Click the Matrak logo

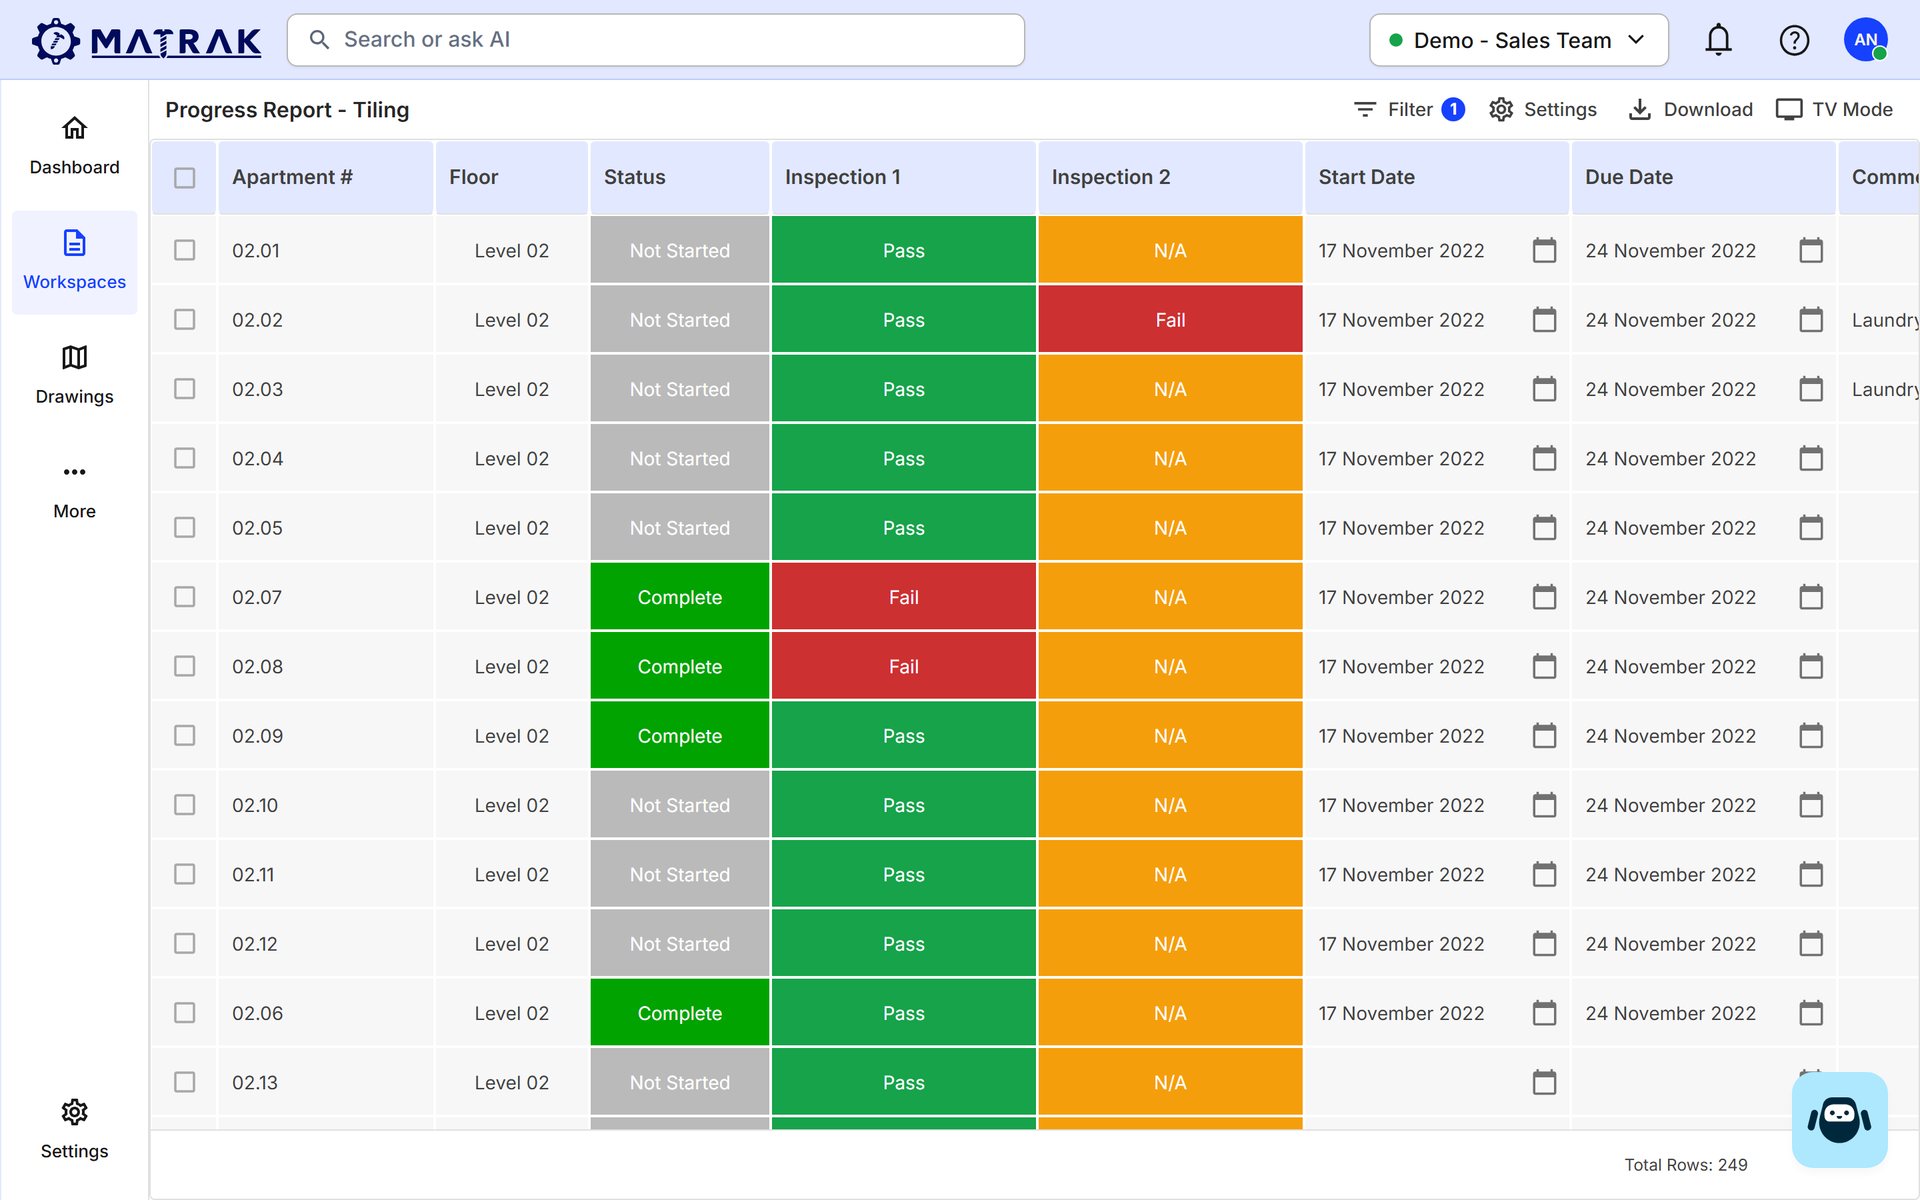pyautogui.click(x=146, y=41)
